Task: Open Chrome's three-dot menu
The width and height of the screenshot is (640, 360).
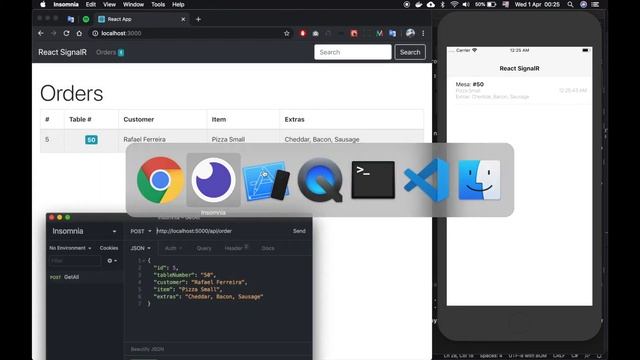Action: [x=423, y=33]
